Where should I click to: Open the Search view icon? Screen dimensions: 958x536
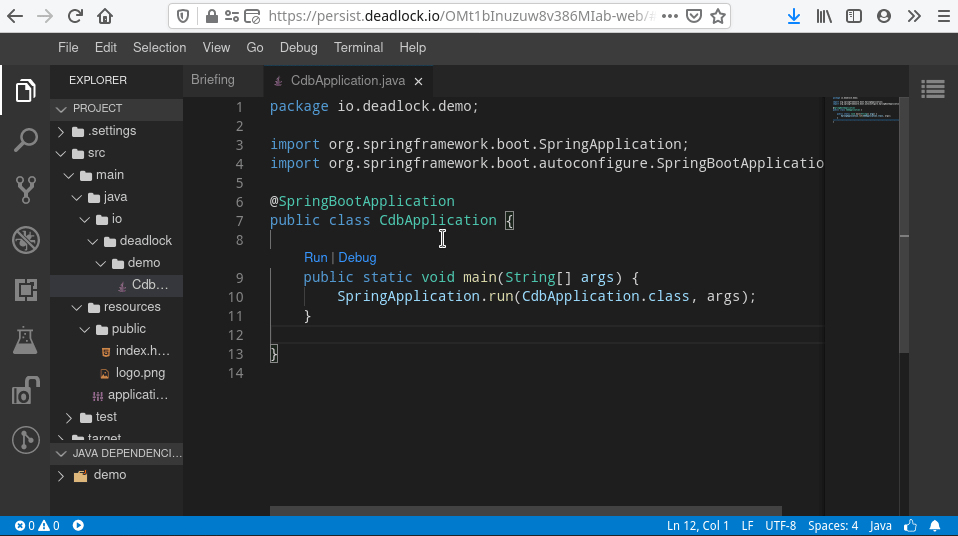coord(25,140)
